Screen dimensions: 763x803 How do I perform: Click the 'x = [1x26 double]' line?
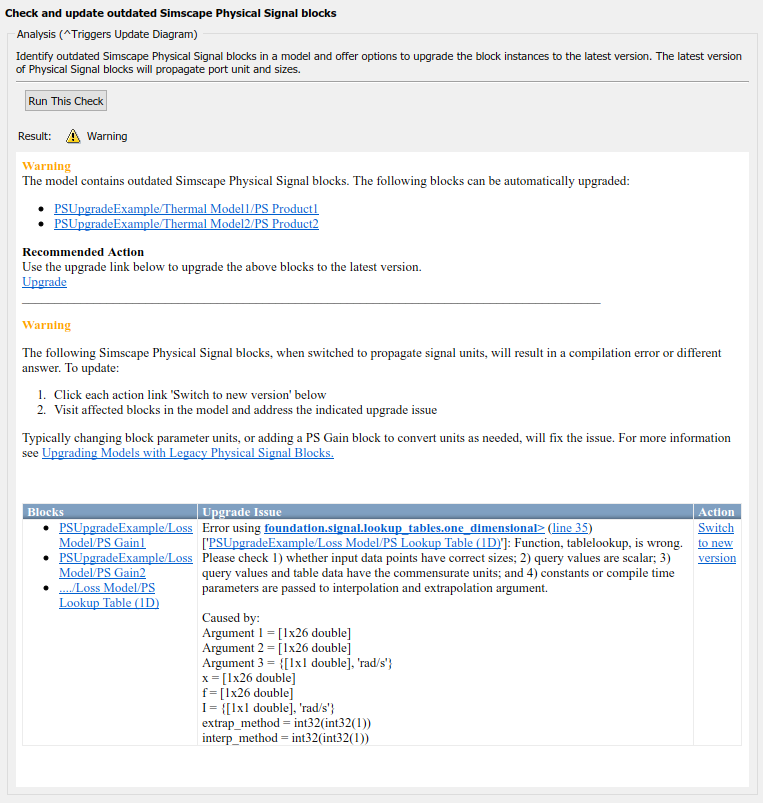(x=249, y=678)
